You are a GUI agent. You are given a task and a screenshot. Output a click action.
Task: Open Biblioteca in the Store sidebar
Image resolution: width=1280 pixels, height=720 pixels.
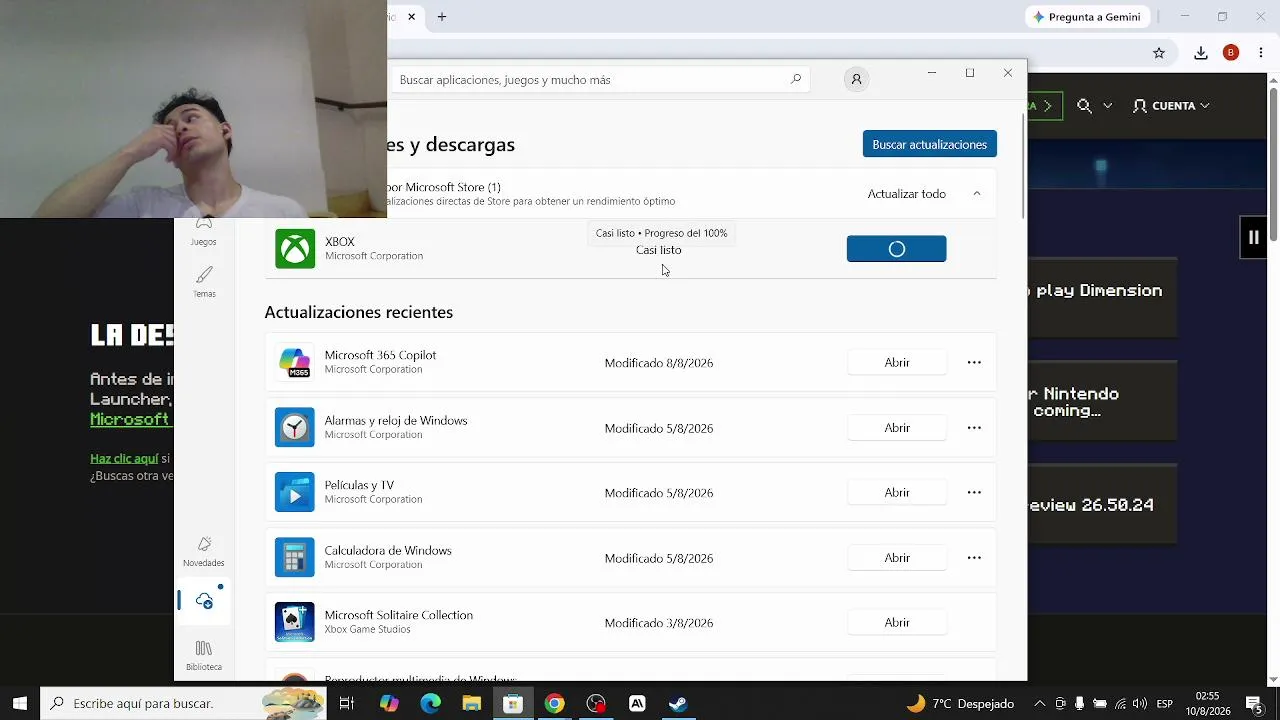coord(204,656)
